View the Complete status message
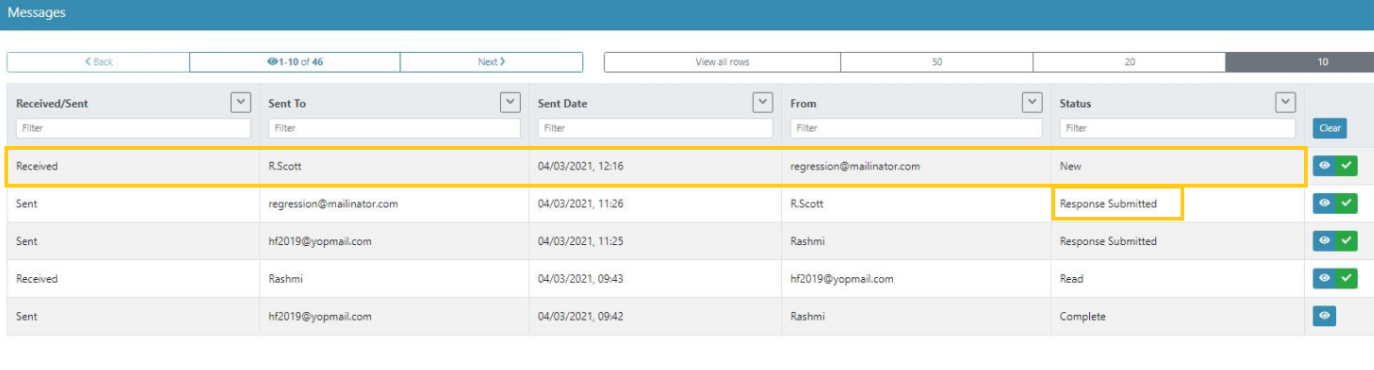This screenshot has height=370, width=1374. 1324,316
